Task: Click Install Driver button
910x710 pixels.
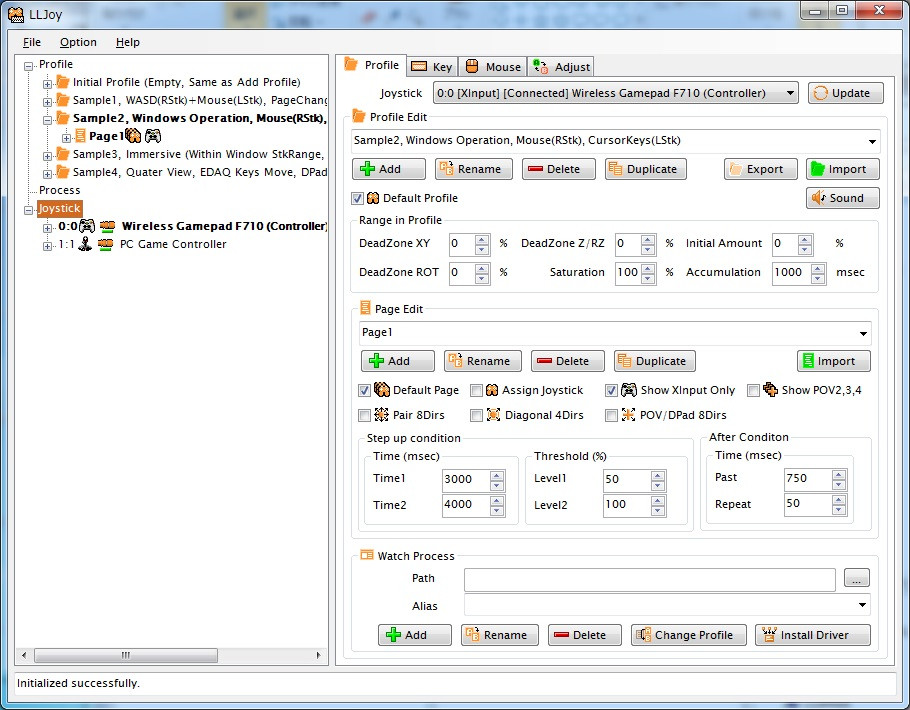Action: pyautogui.click(x=812, y=635)
